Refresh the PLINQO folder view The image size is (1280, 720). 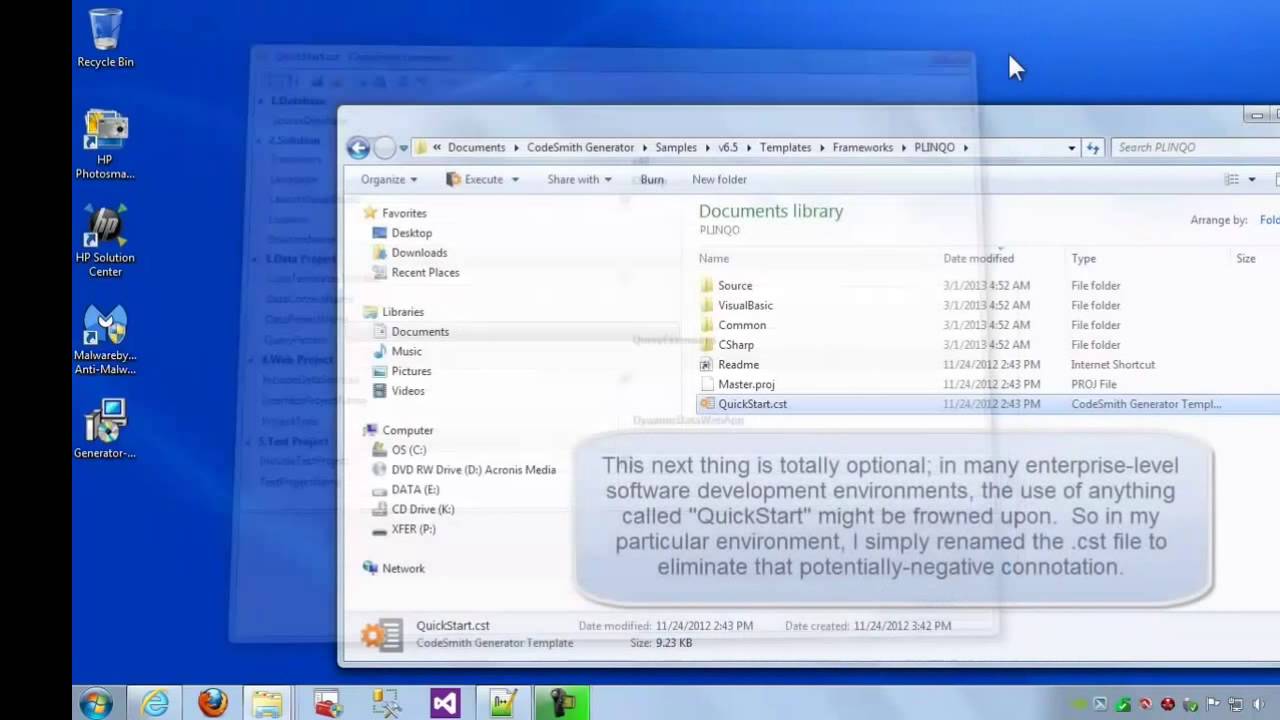[1093, 148]
